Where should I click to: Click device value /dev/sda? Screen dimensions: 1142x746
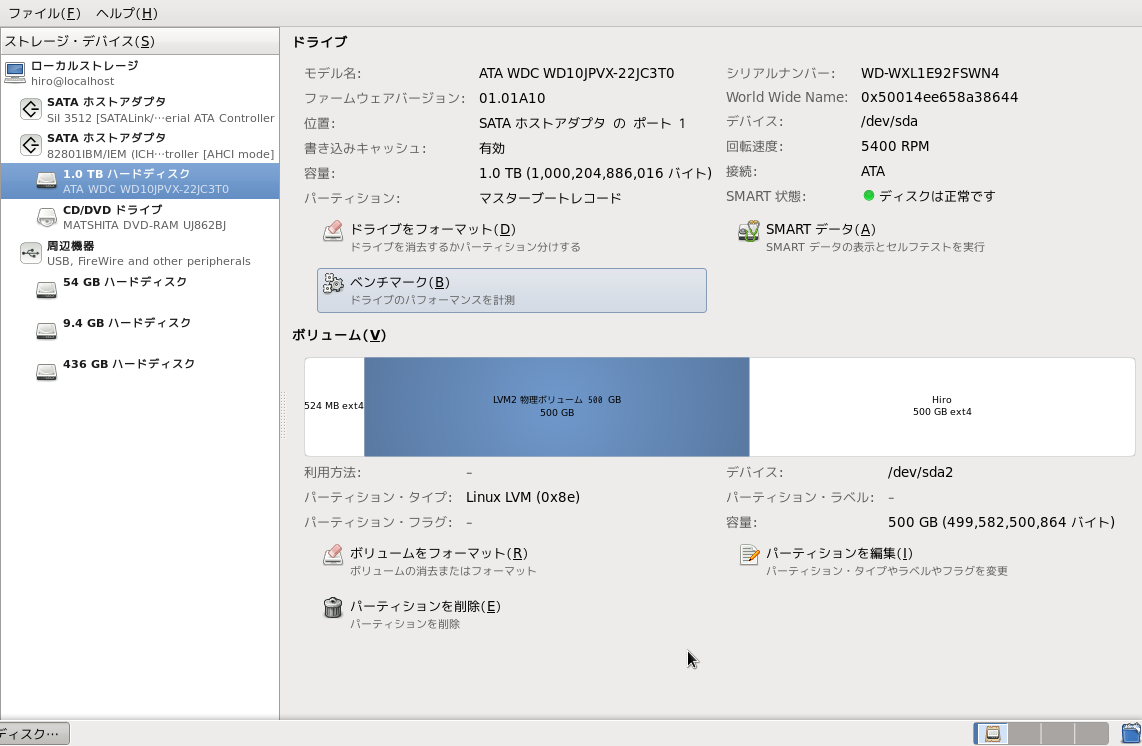[889, 121]
